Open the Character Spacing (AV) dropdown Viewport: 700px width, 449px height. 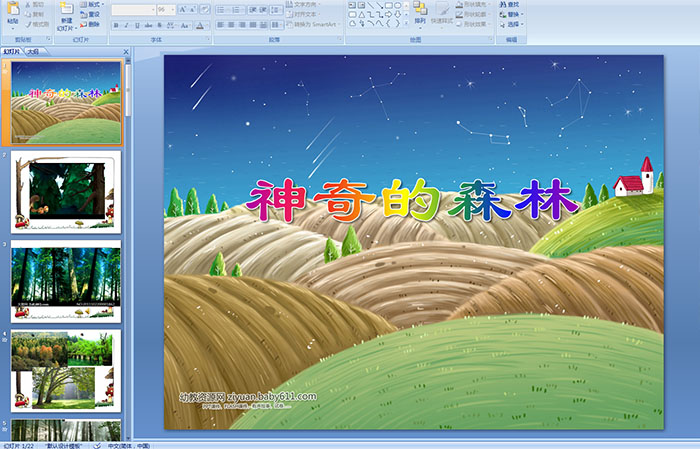(x=171, y=25)
